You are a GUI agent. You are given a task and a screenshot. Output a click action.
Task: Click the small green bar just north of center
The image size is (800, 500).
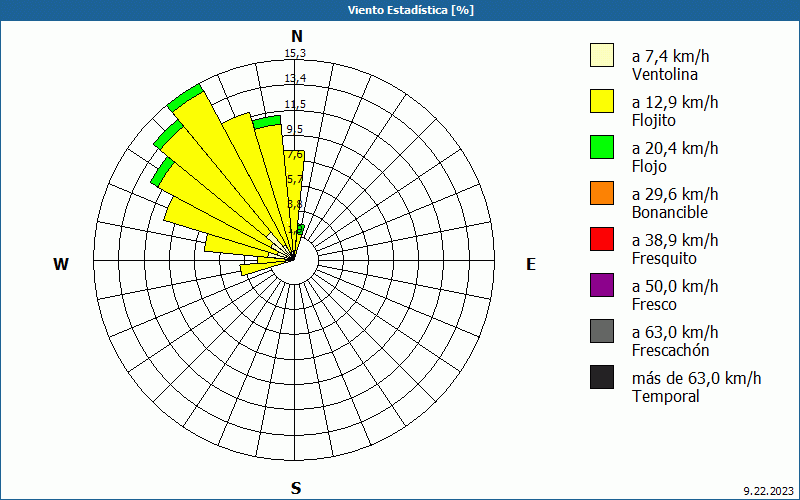tap(301, 230)
